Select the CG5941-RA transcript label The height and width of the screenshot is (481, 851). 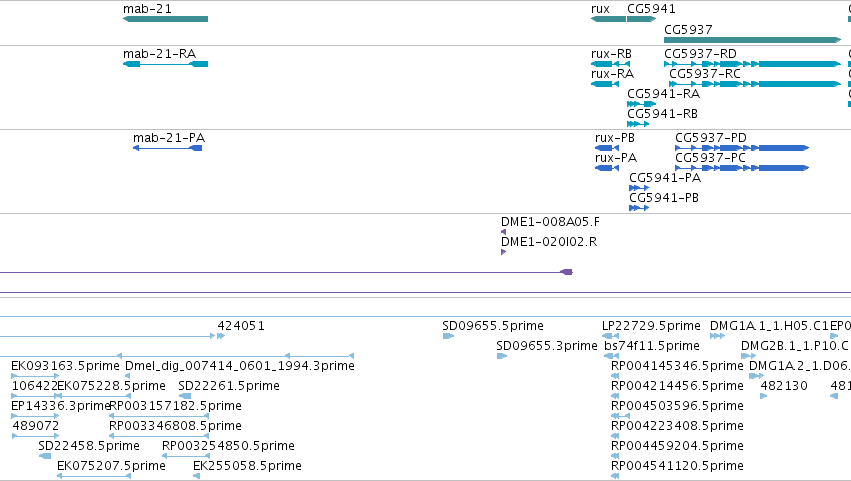[663, 94]
